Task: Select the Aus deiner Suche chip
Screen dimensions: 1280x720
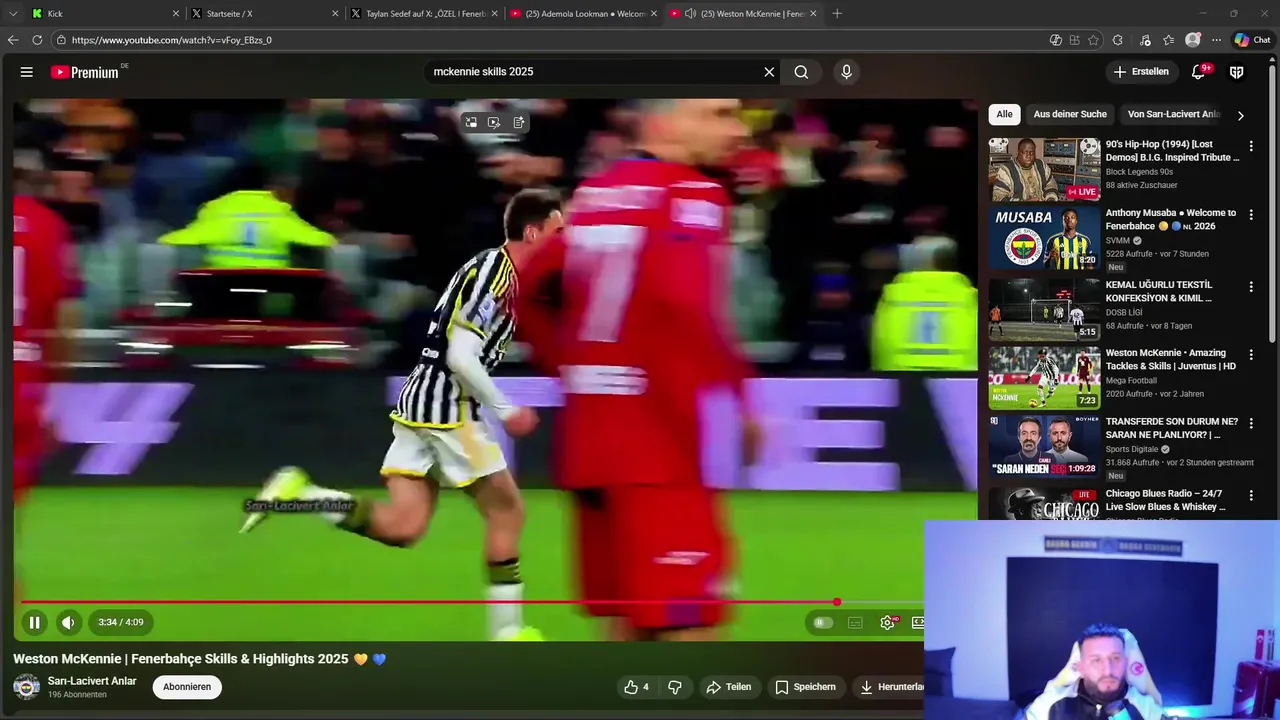Action: (x=1070, y=114)
